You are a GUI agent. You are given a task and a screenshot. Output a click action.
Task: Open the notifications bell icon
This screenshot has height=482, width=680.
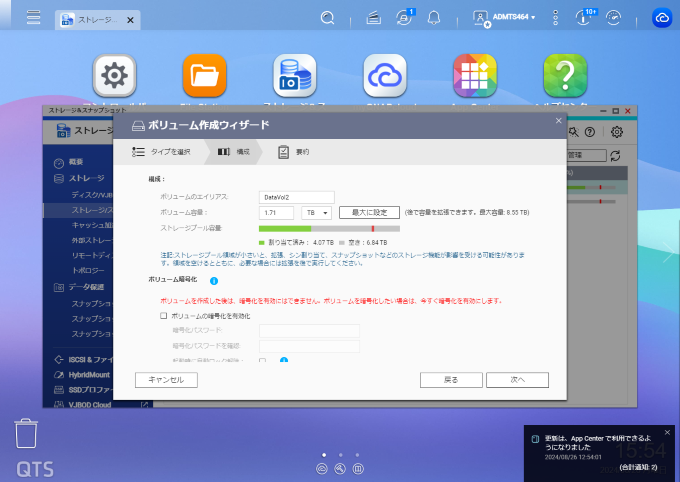click(434, 18)
